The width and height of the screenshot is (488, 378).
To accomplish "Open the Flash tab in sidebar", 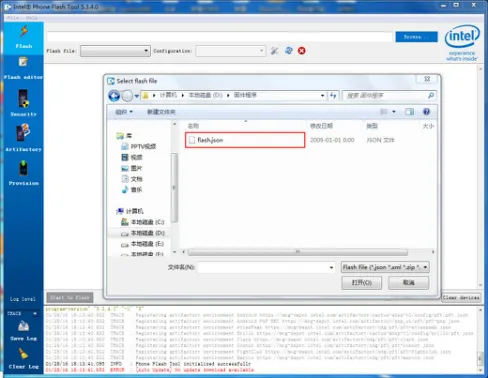I will coord(24,38).
